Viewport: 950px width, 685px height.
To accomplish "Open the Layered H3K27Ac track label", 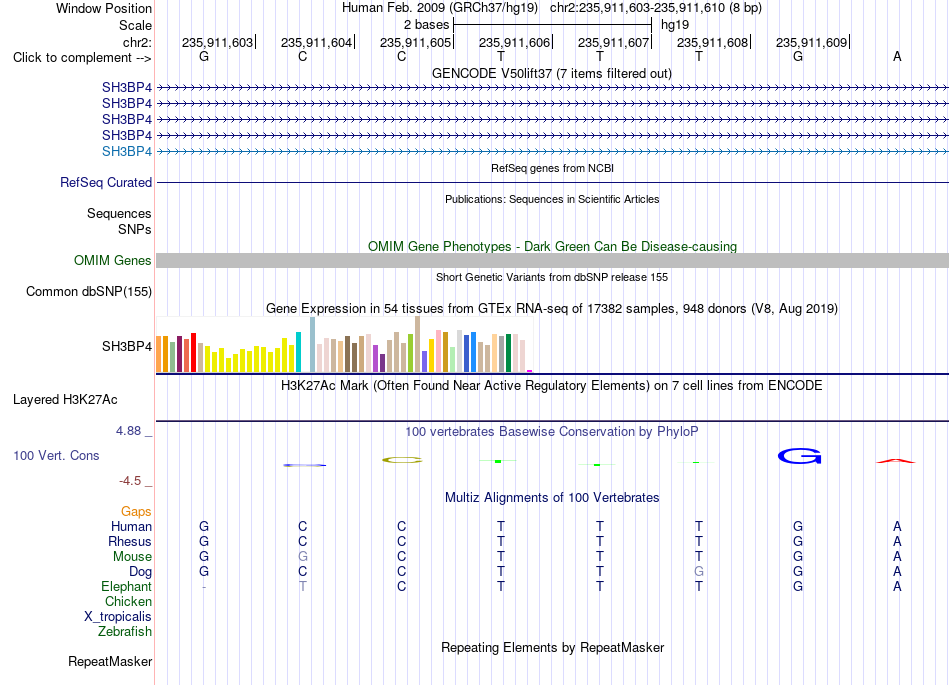I will [x=65, y=400].
